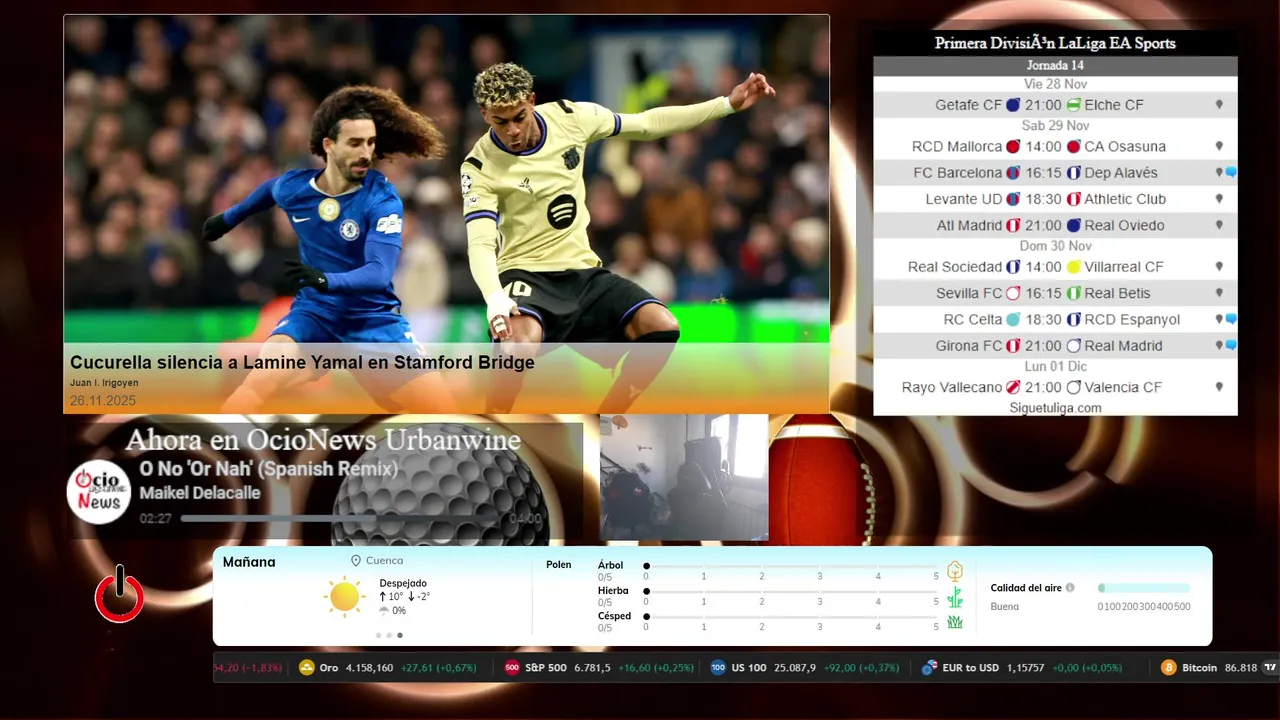
Task: Click the Dom 30 Nov date header
Action: [1055, 246]
